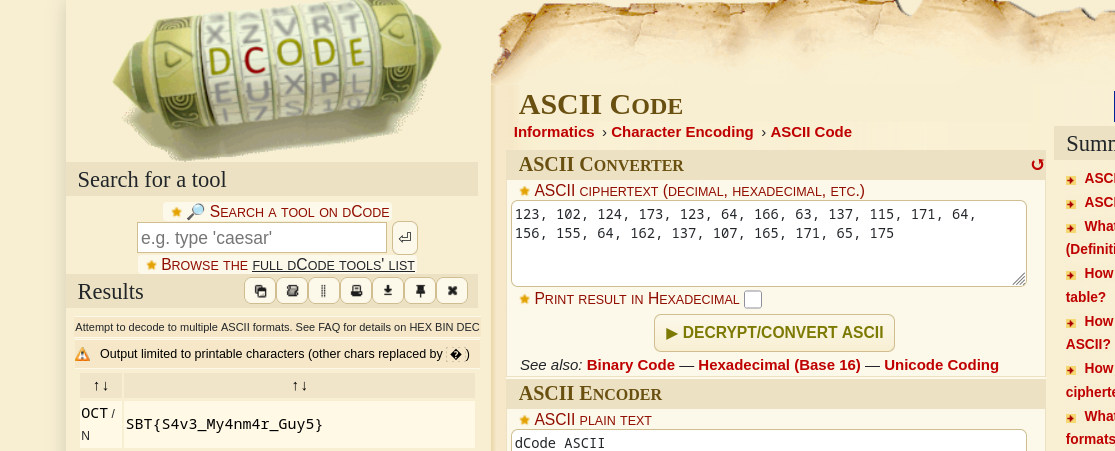
Task: Click the ASCII Code page title
Action: click(601, 105)
